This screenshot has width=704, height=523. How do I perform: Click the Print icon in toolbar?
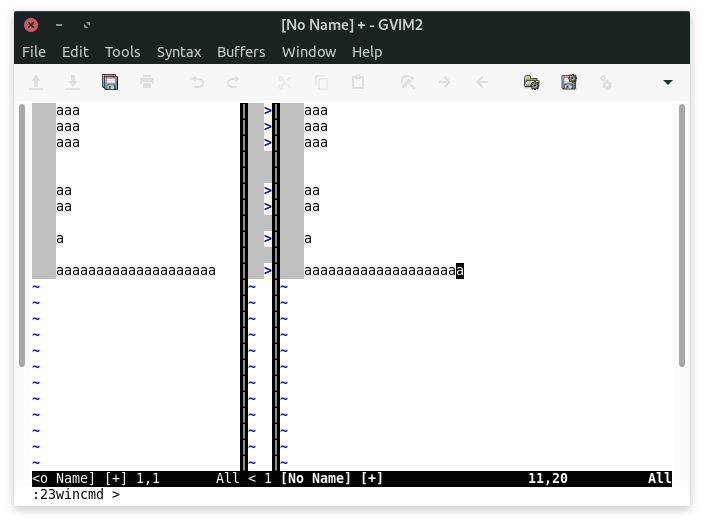147,82
